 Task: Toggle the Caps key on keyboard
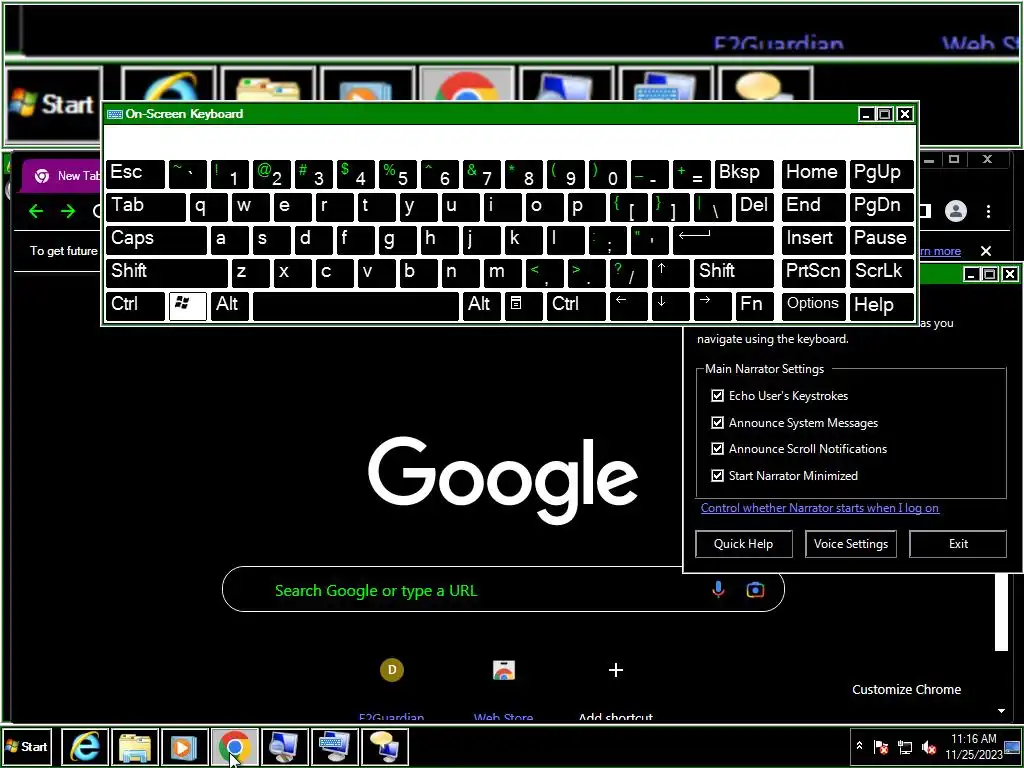point(156,240)
